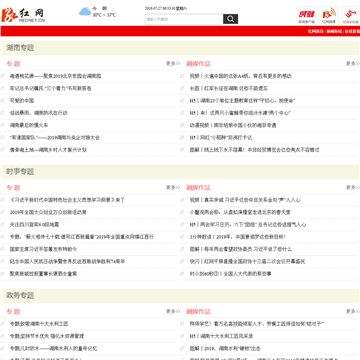Open 拜师学艺！看万名高技能领军人才 link

pos(257,324)
